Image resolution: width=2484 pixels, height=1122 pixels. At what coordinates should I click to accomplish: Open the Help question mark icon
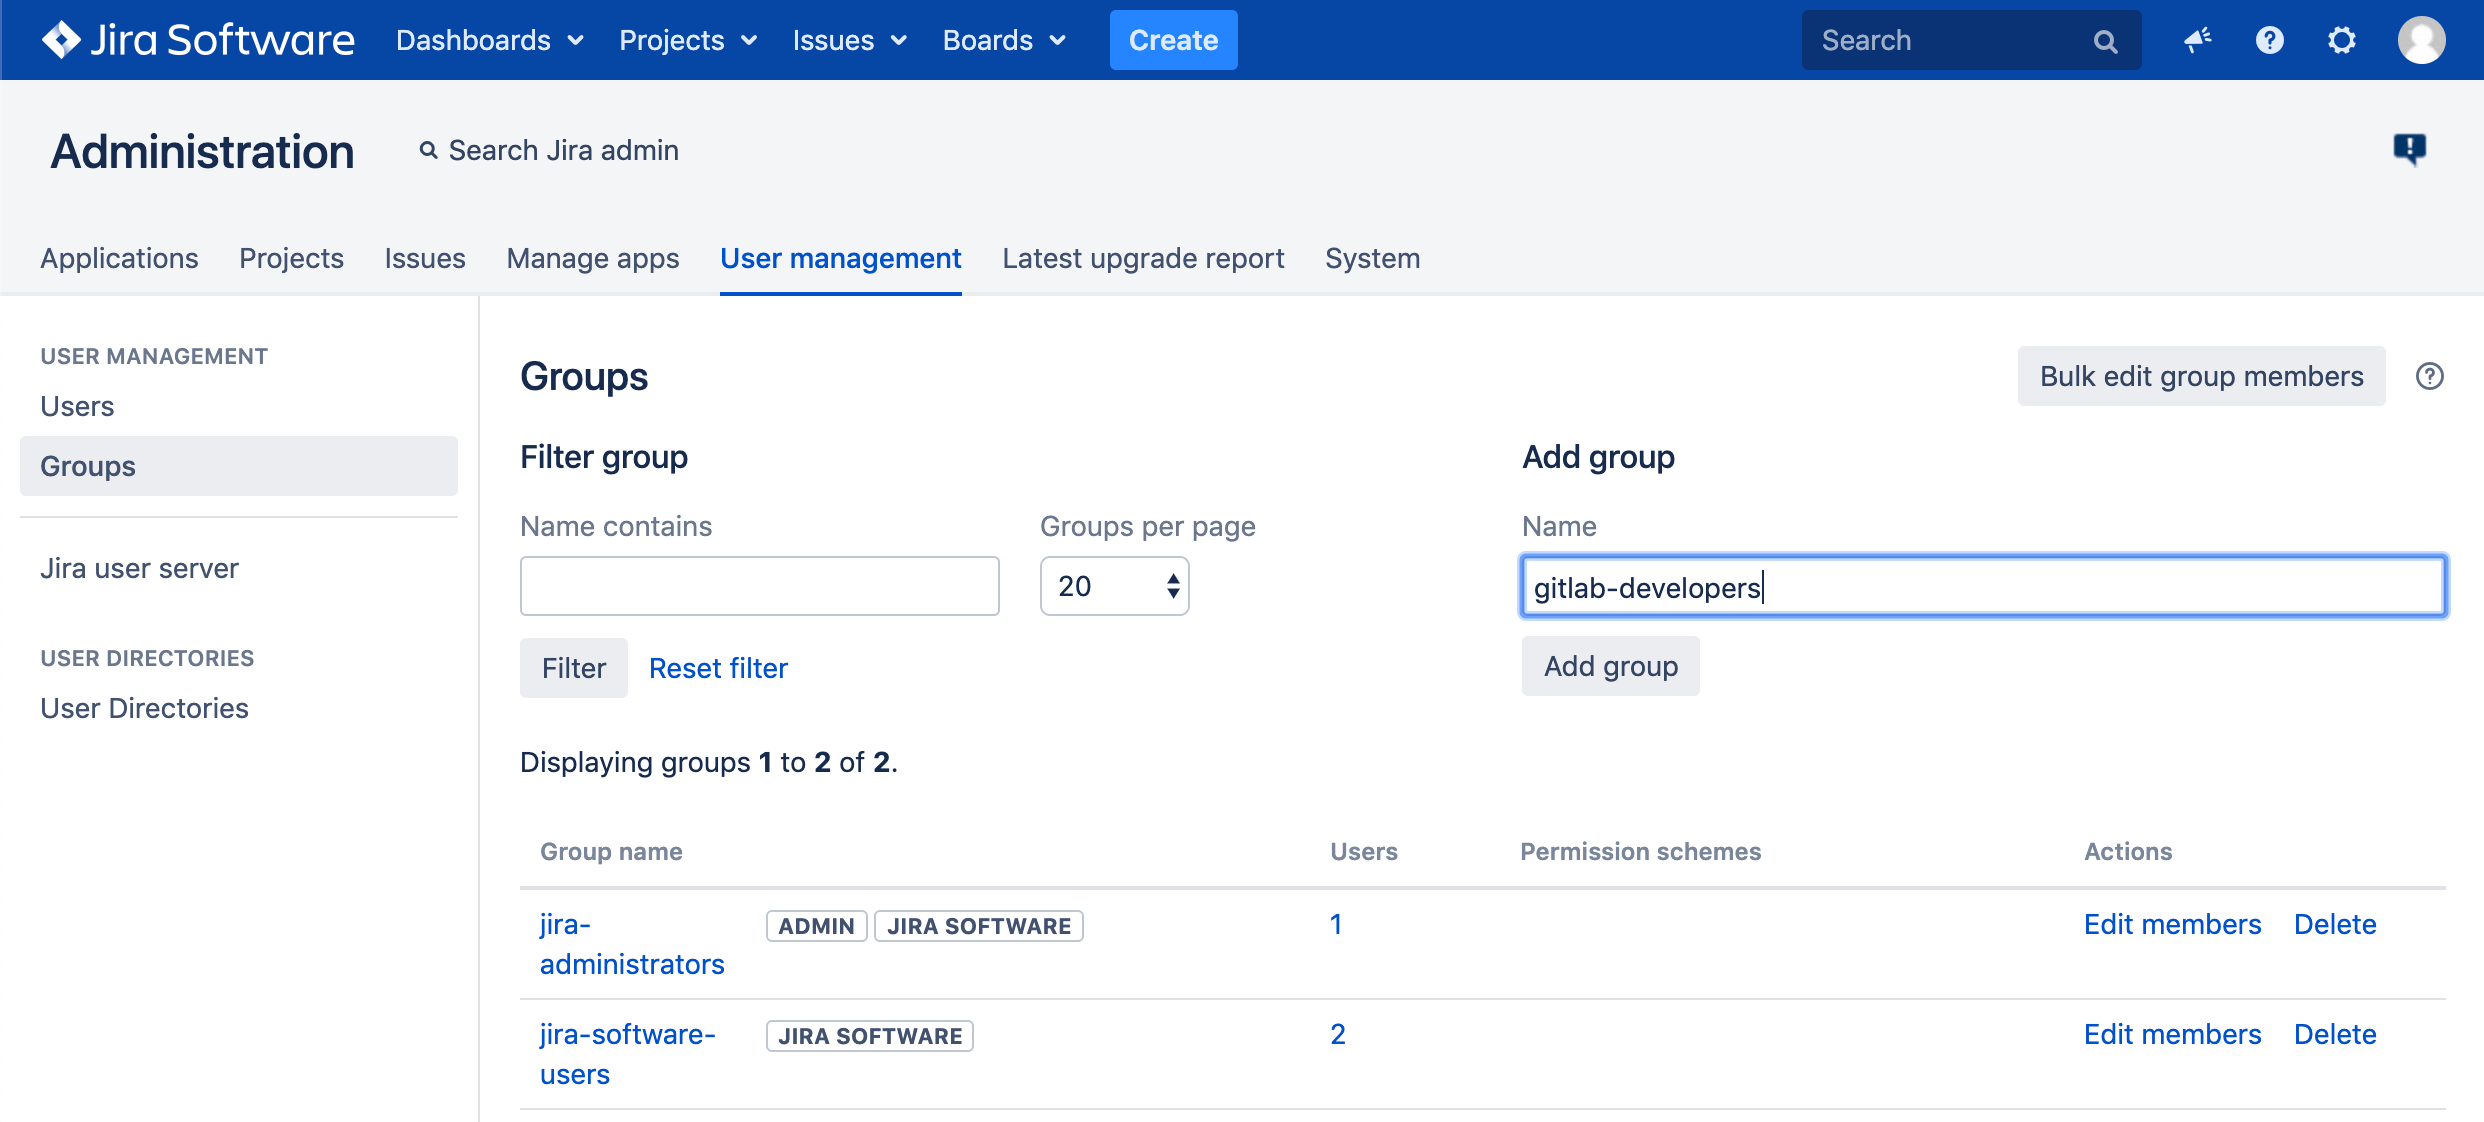[2268, 40]
